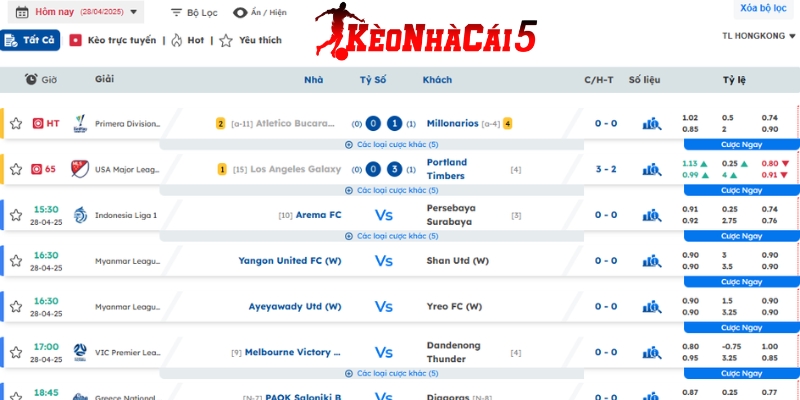
Task: Open statistics icon for Arema FC match
Action: click(652, 215)
